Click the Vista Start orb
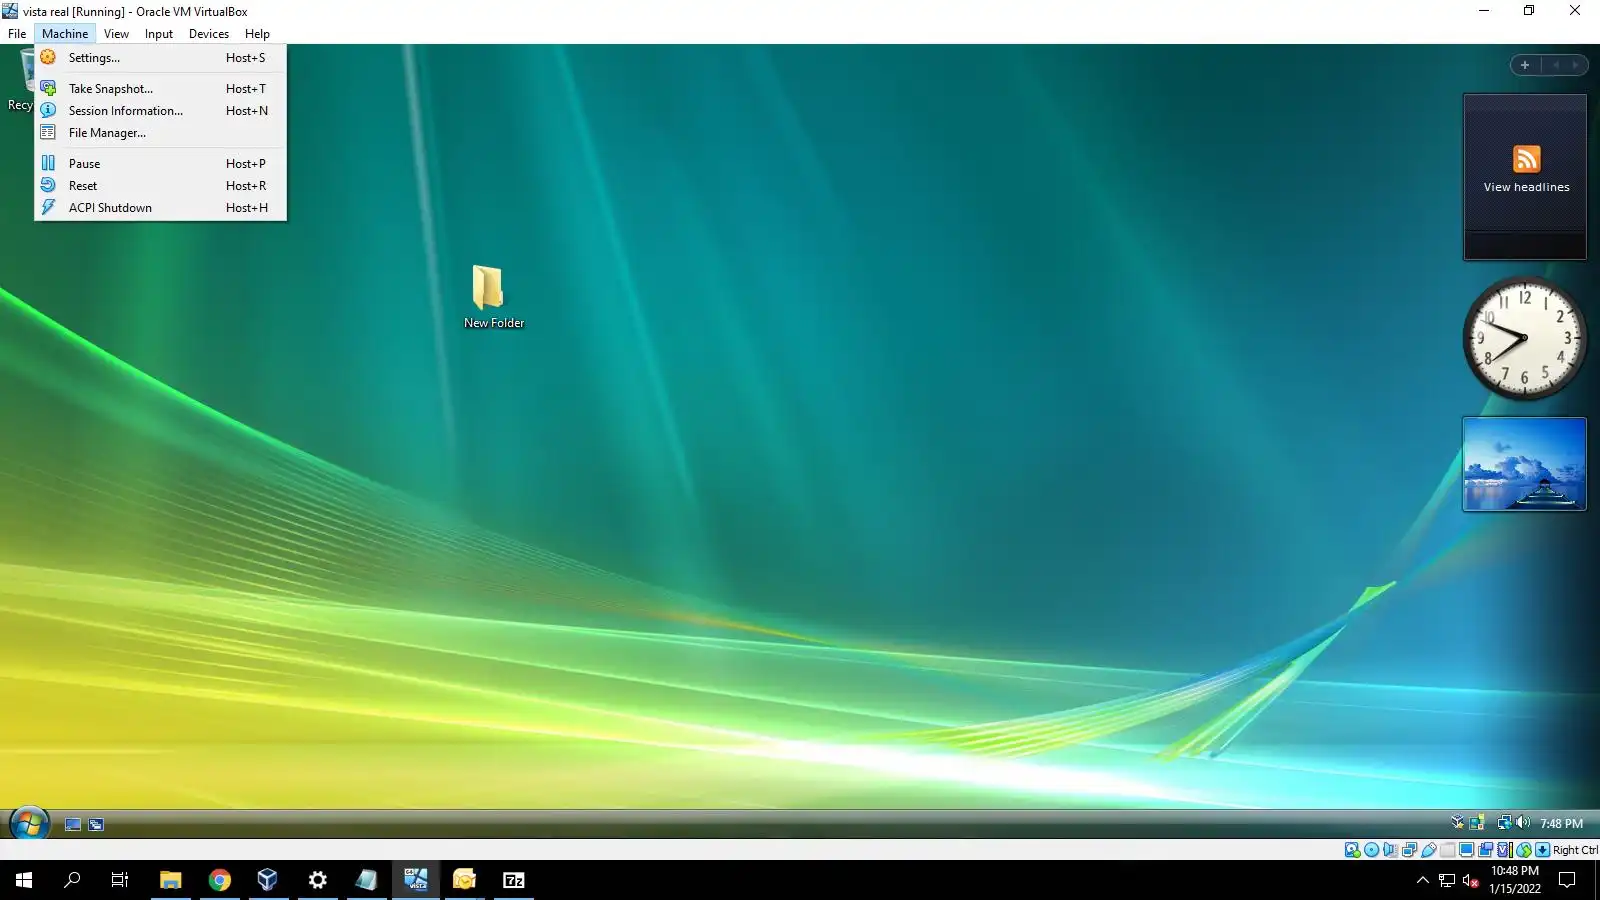The image size is (1600, 900). tap(29, 824)
